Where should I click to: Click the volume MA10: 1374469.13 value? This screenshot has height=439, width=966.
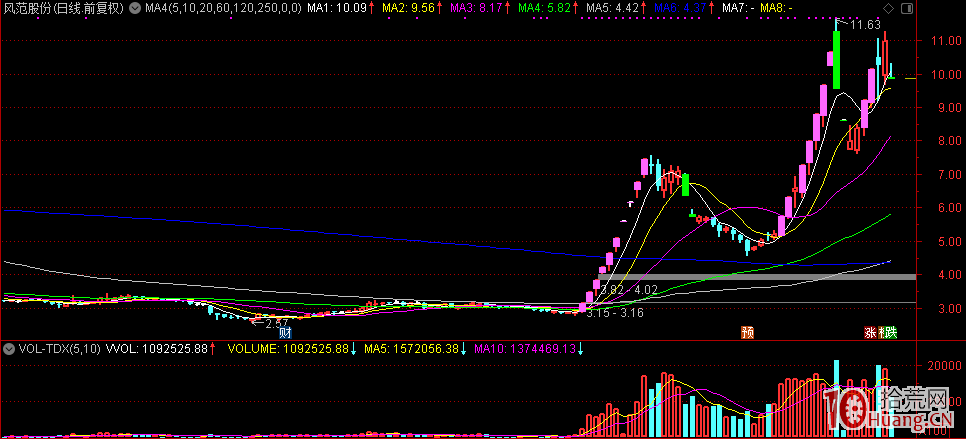point(527,348)
